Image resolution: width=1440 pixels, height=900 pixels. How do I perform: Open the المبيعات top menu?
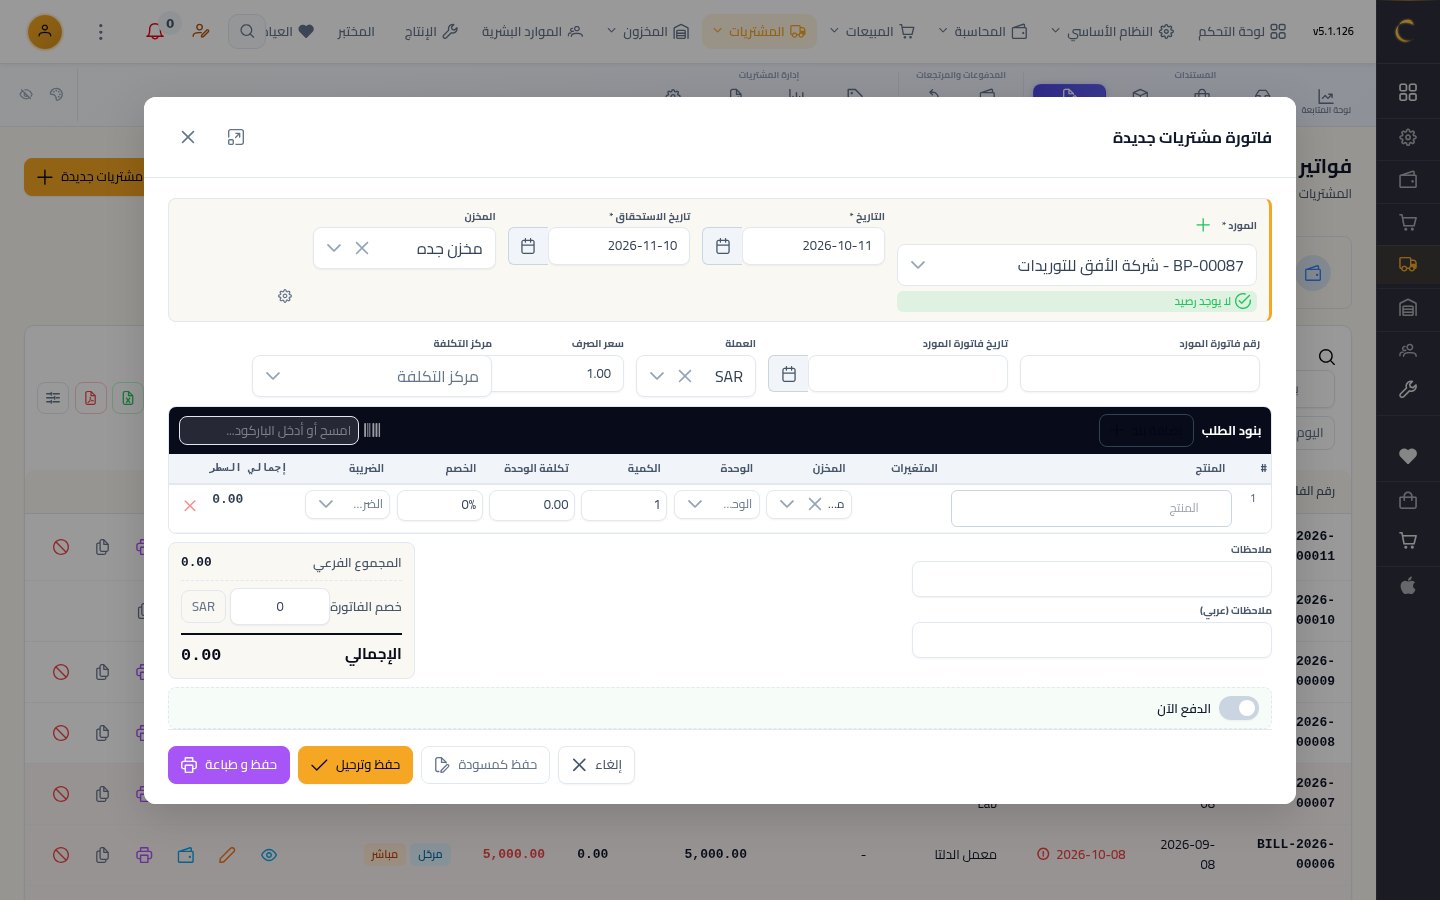coord(872,32)
